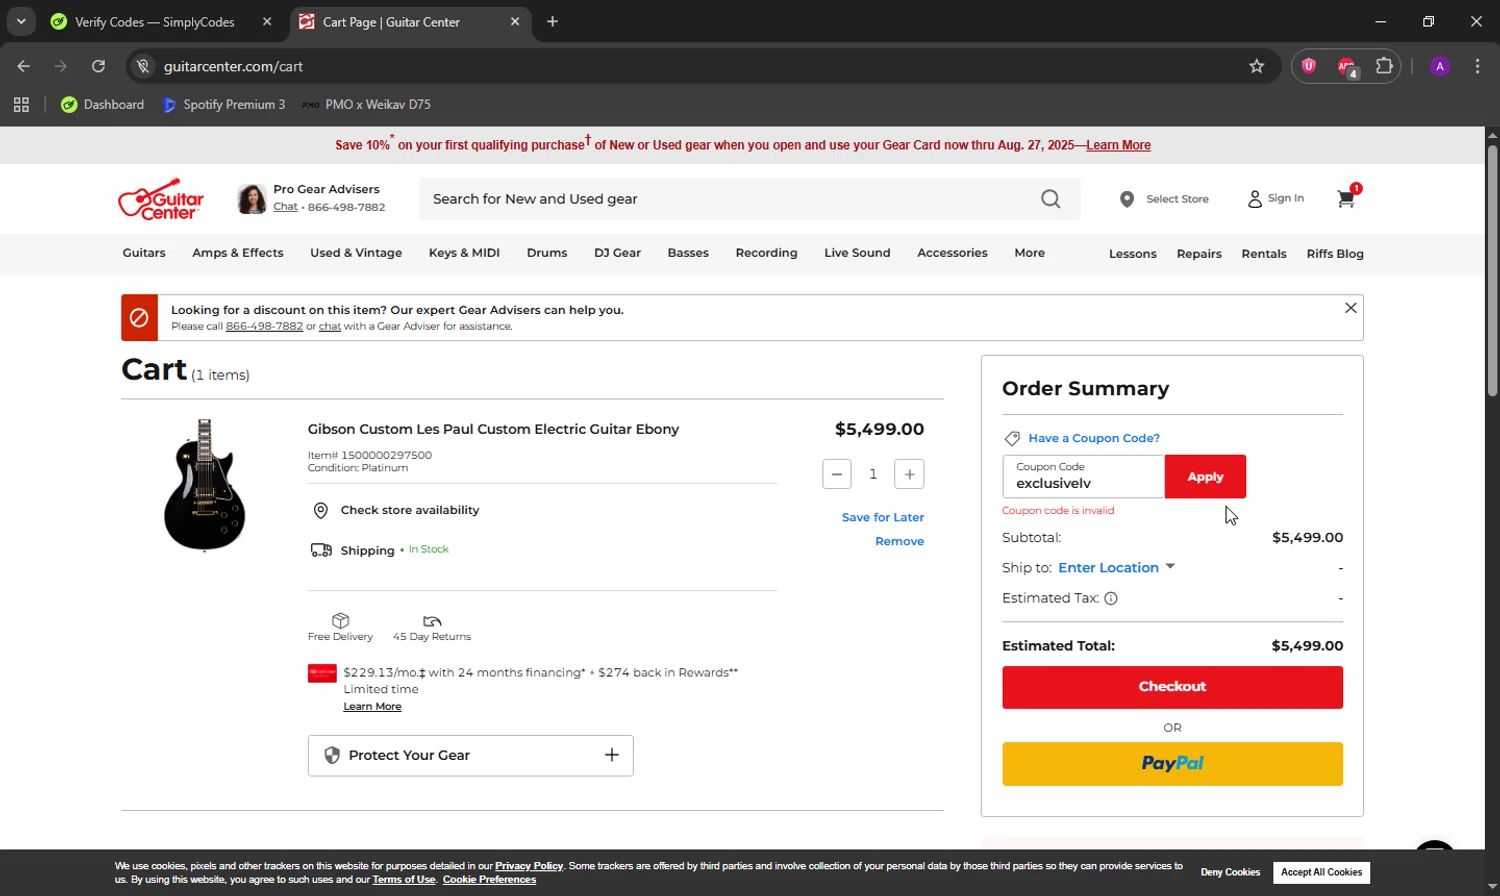Open the Cookie Preferences link
1500x896 pixels.
pos(489,880)
